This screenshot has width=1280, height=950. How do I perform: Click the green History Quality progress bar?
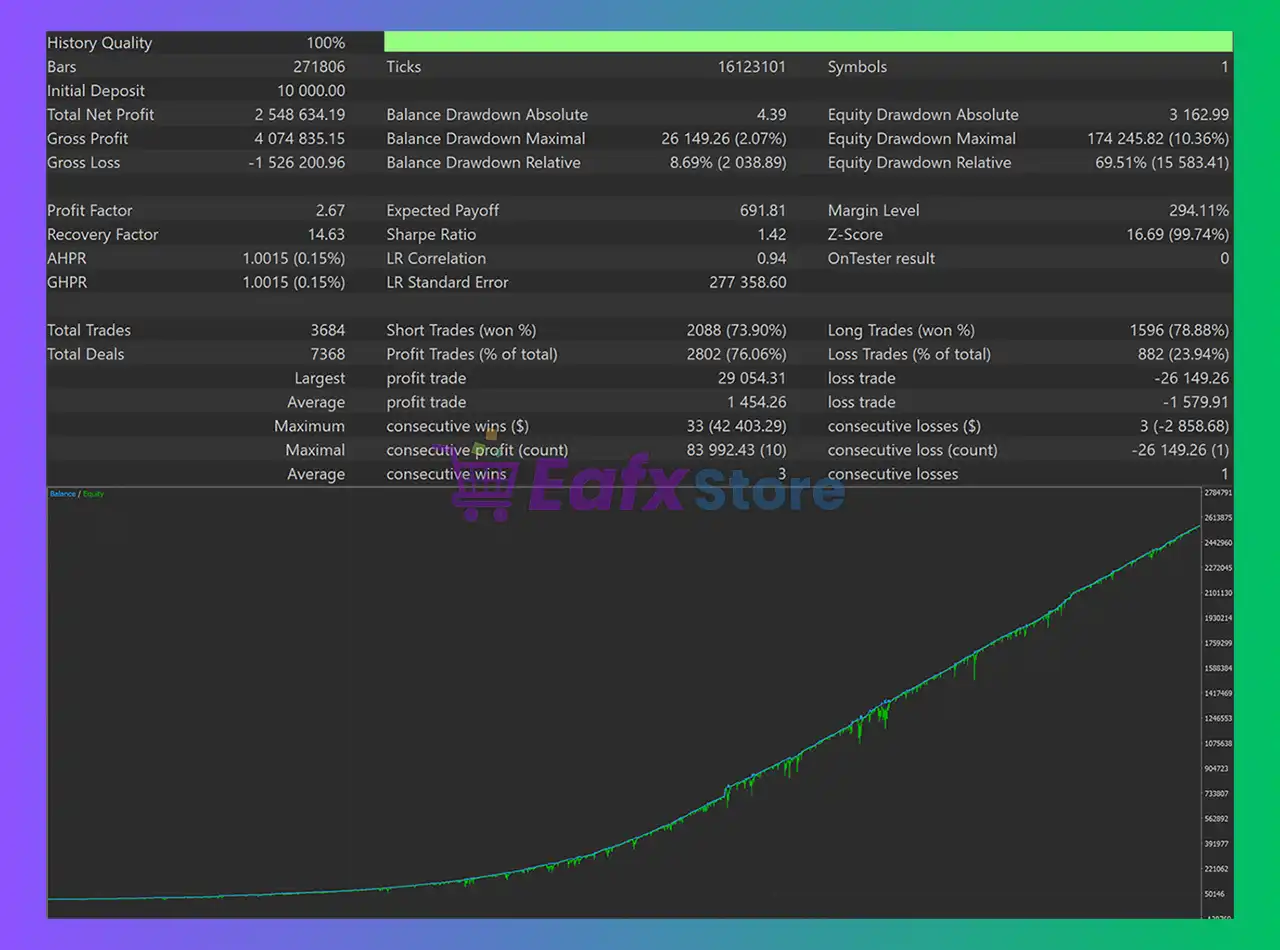click(808, 42)
